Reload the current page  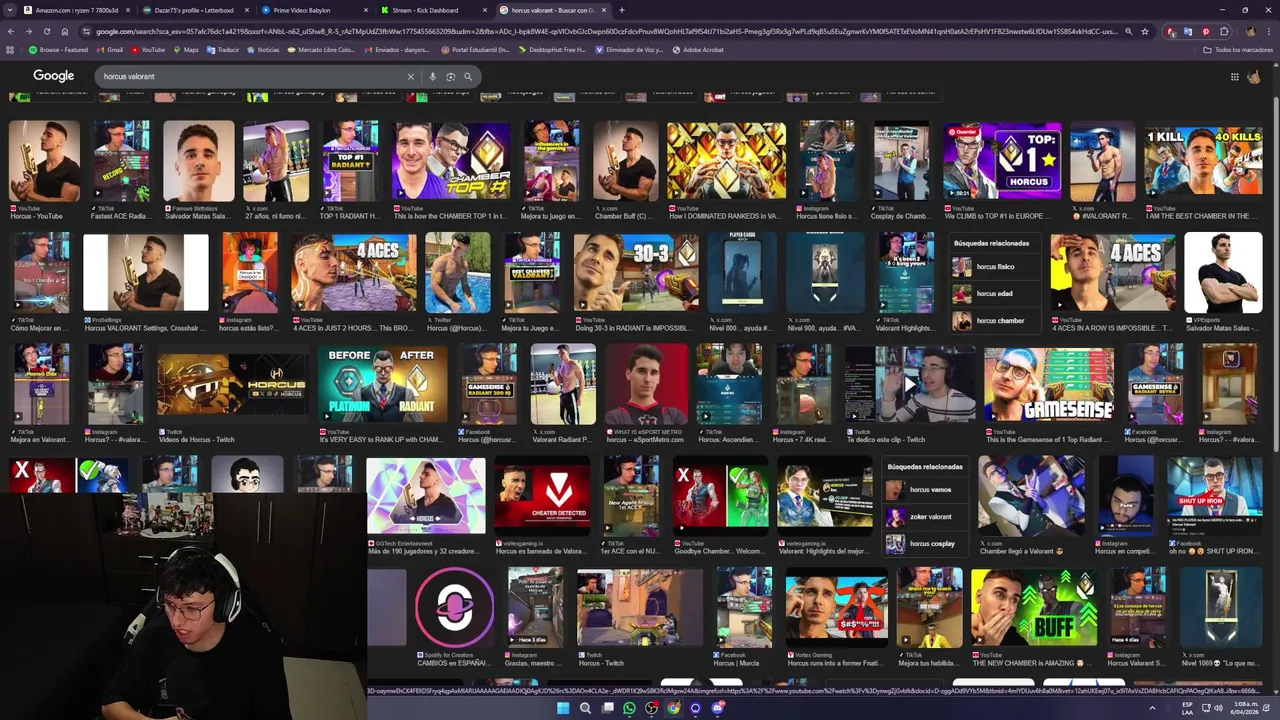(x=48, y=31)
